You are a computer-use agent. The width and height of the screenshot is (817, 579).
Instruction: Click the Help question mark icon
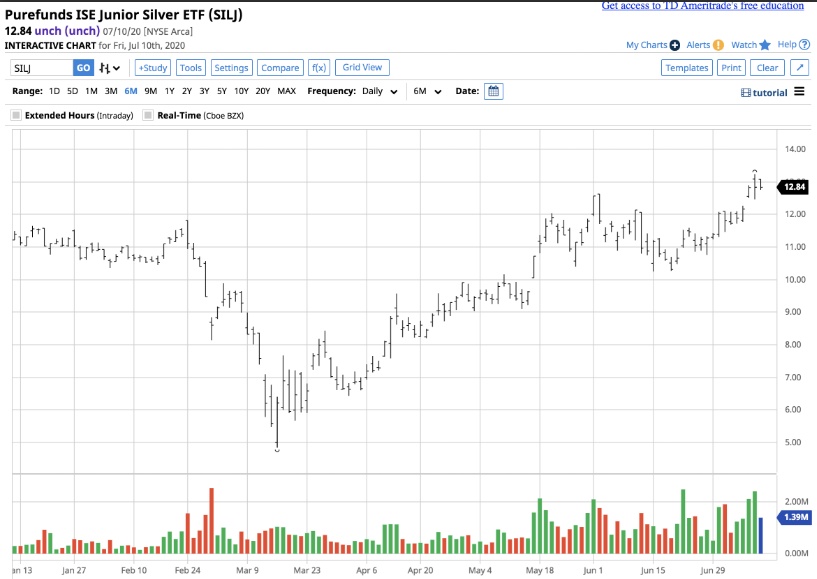click(x=804, y=45)
